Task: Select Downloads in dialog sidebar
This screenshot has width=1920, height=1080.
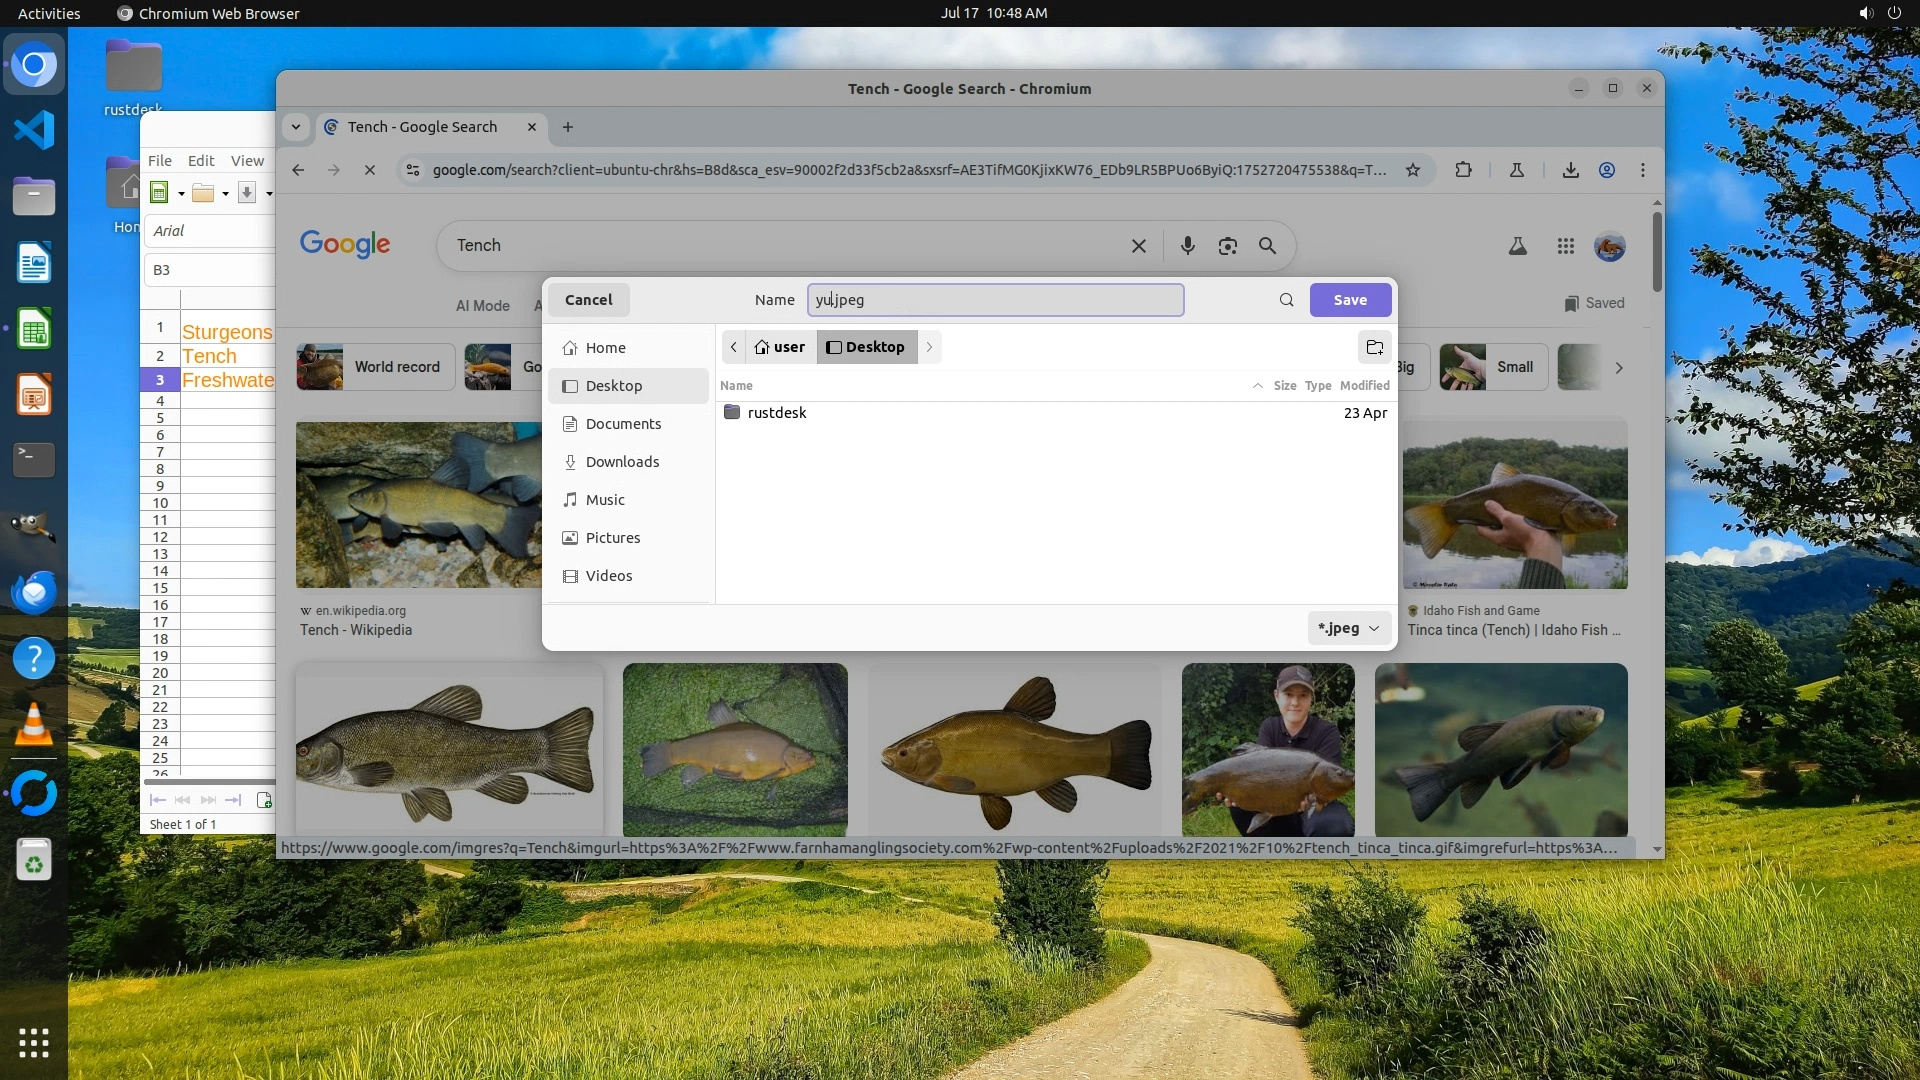Action: 621,462
